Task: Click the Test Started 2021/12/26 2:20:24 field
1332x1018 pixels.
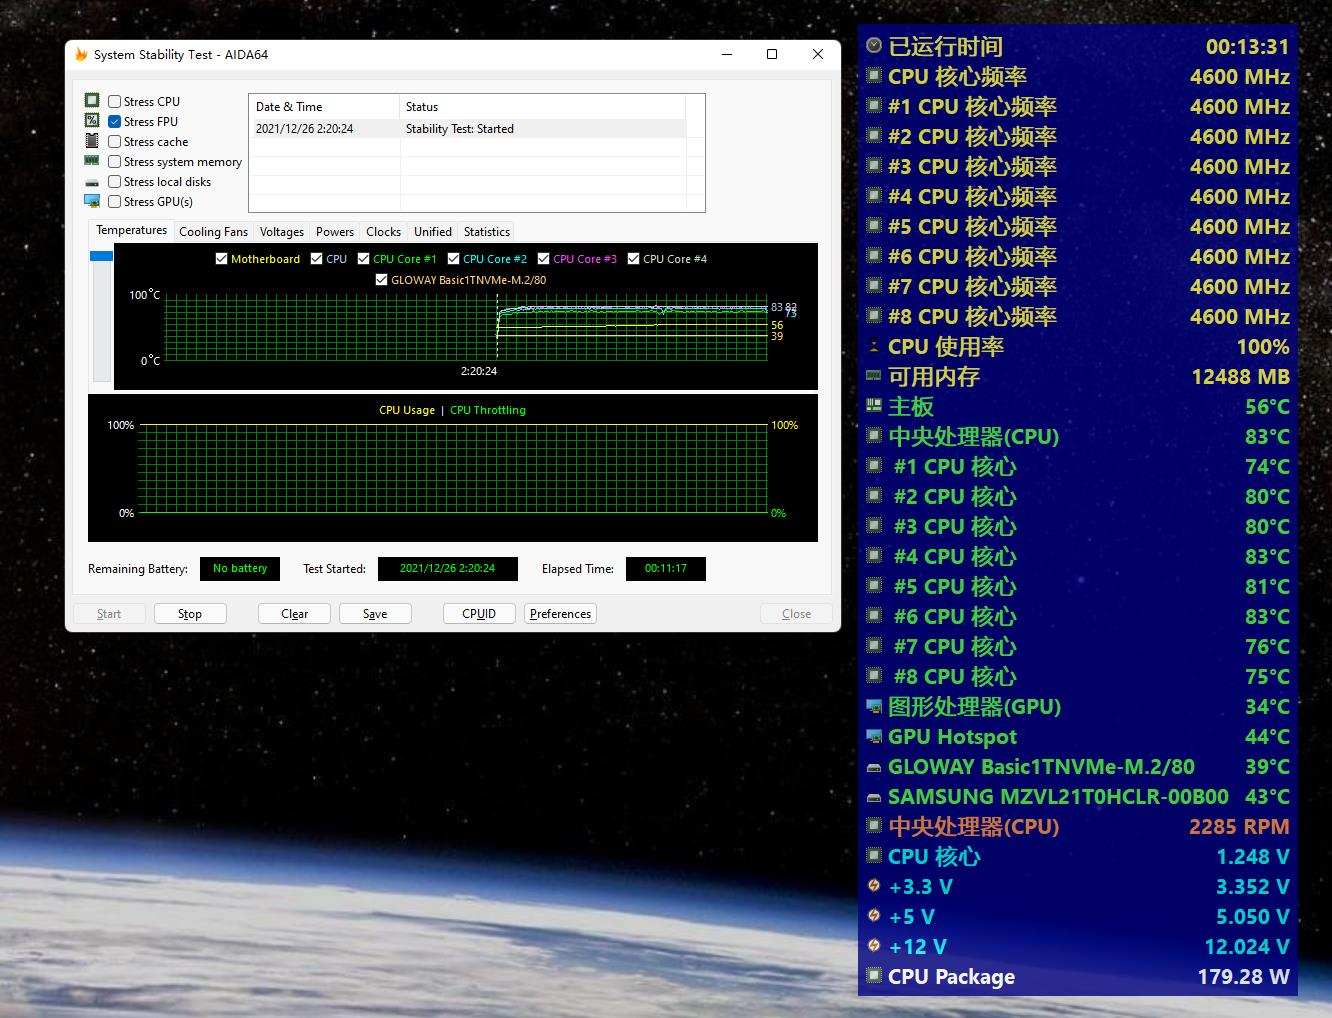Action: point(448,569)
